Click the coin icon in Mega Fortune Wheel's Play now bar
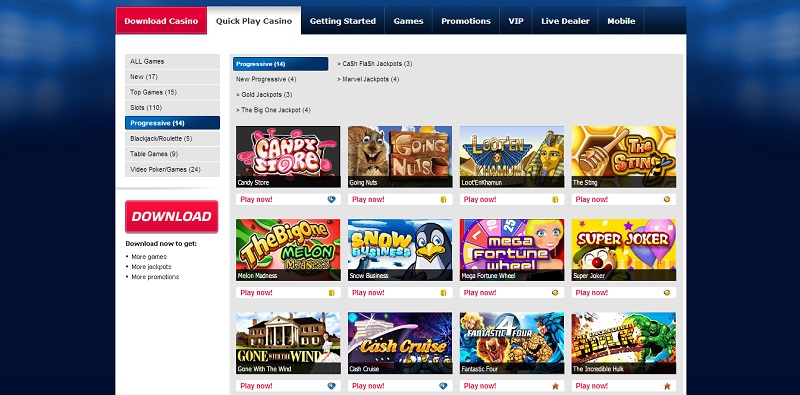This screenshot has height=395, width=800. click(555, 293)
